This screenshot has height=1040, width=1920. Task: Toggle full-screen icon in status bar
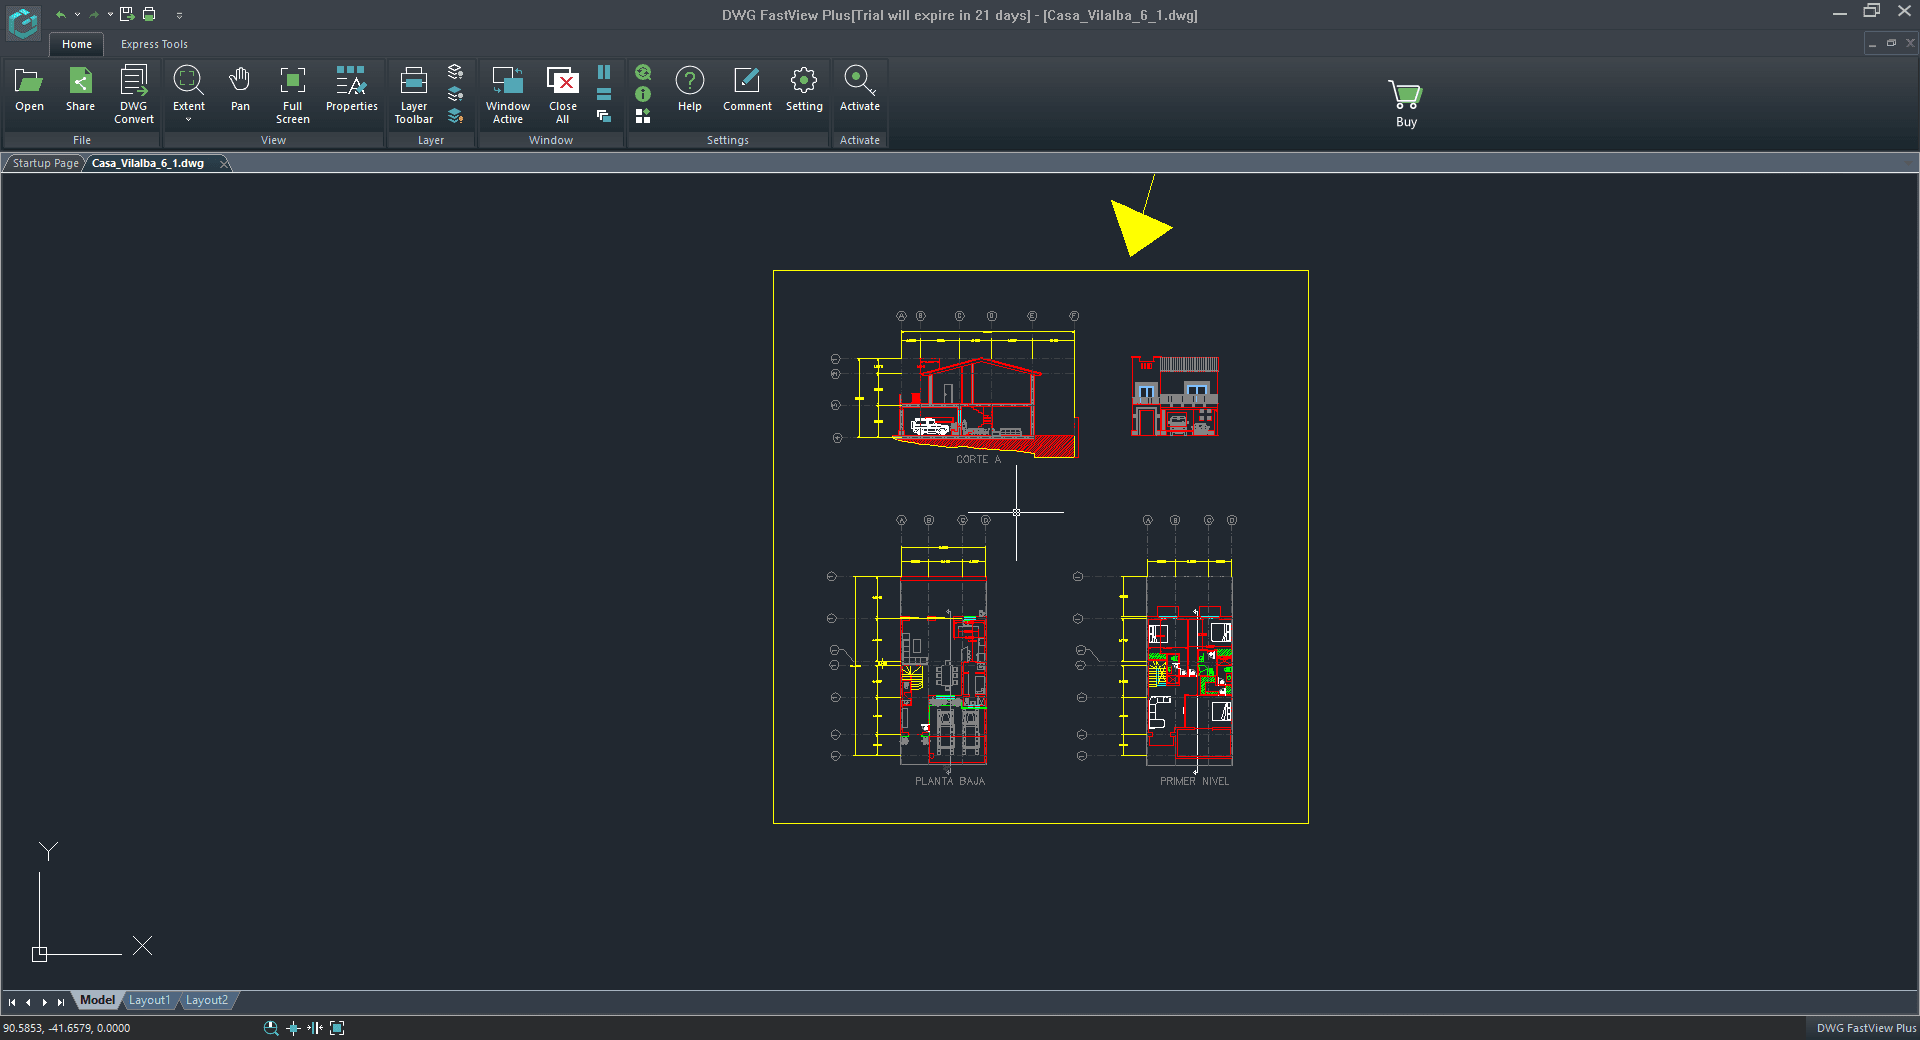(337, 1028)
